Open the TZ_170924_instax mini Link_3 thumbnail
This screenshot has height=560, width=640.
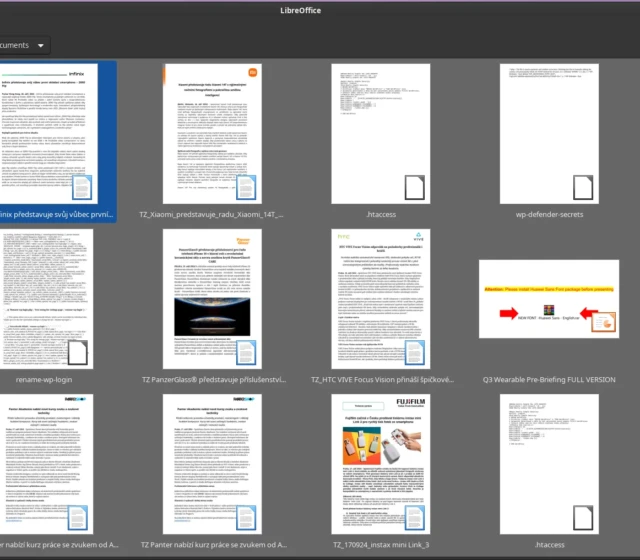(380, 464)
